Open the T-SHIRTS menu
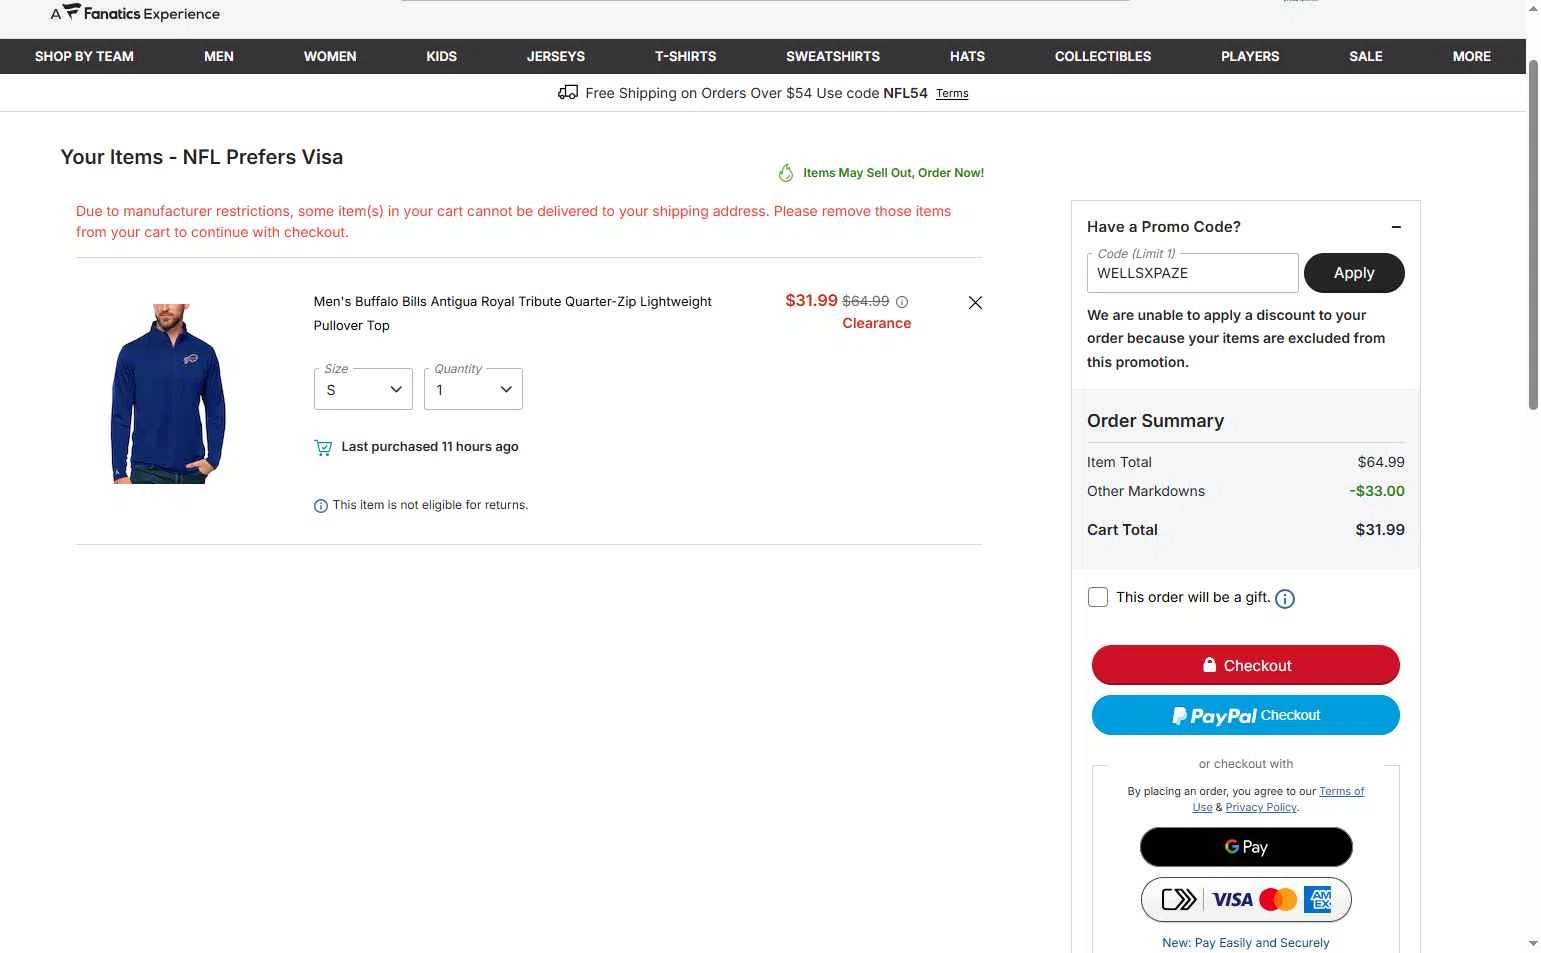The image size is (1541, 953). (685, 56)
